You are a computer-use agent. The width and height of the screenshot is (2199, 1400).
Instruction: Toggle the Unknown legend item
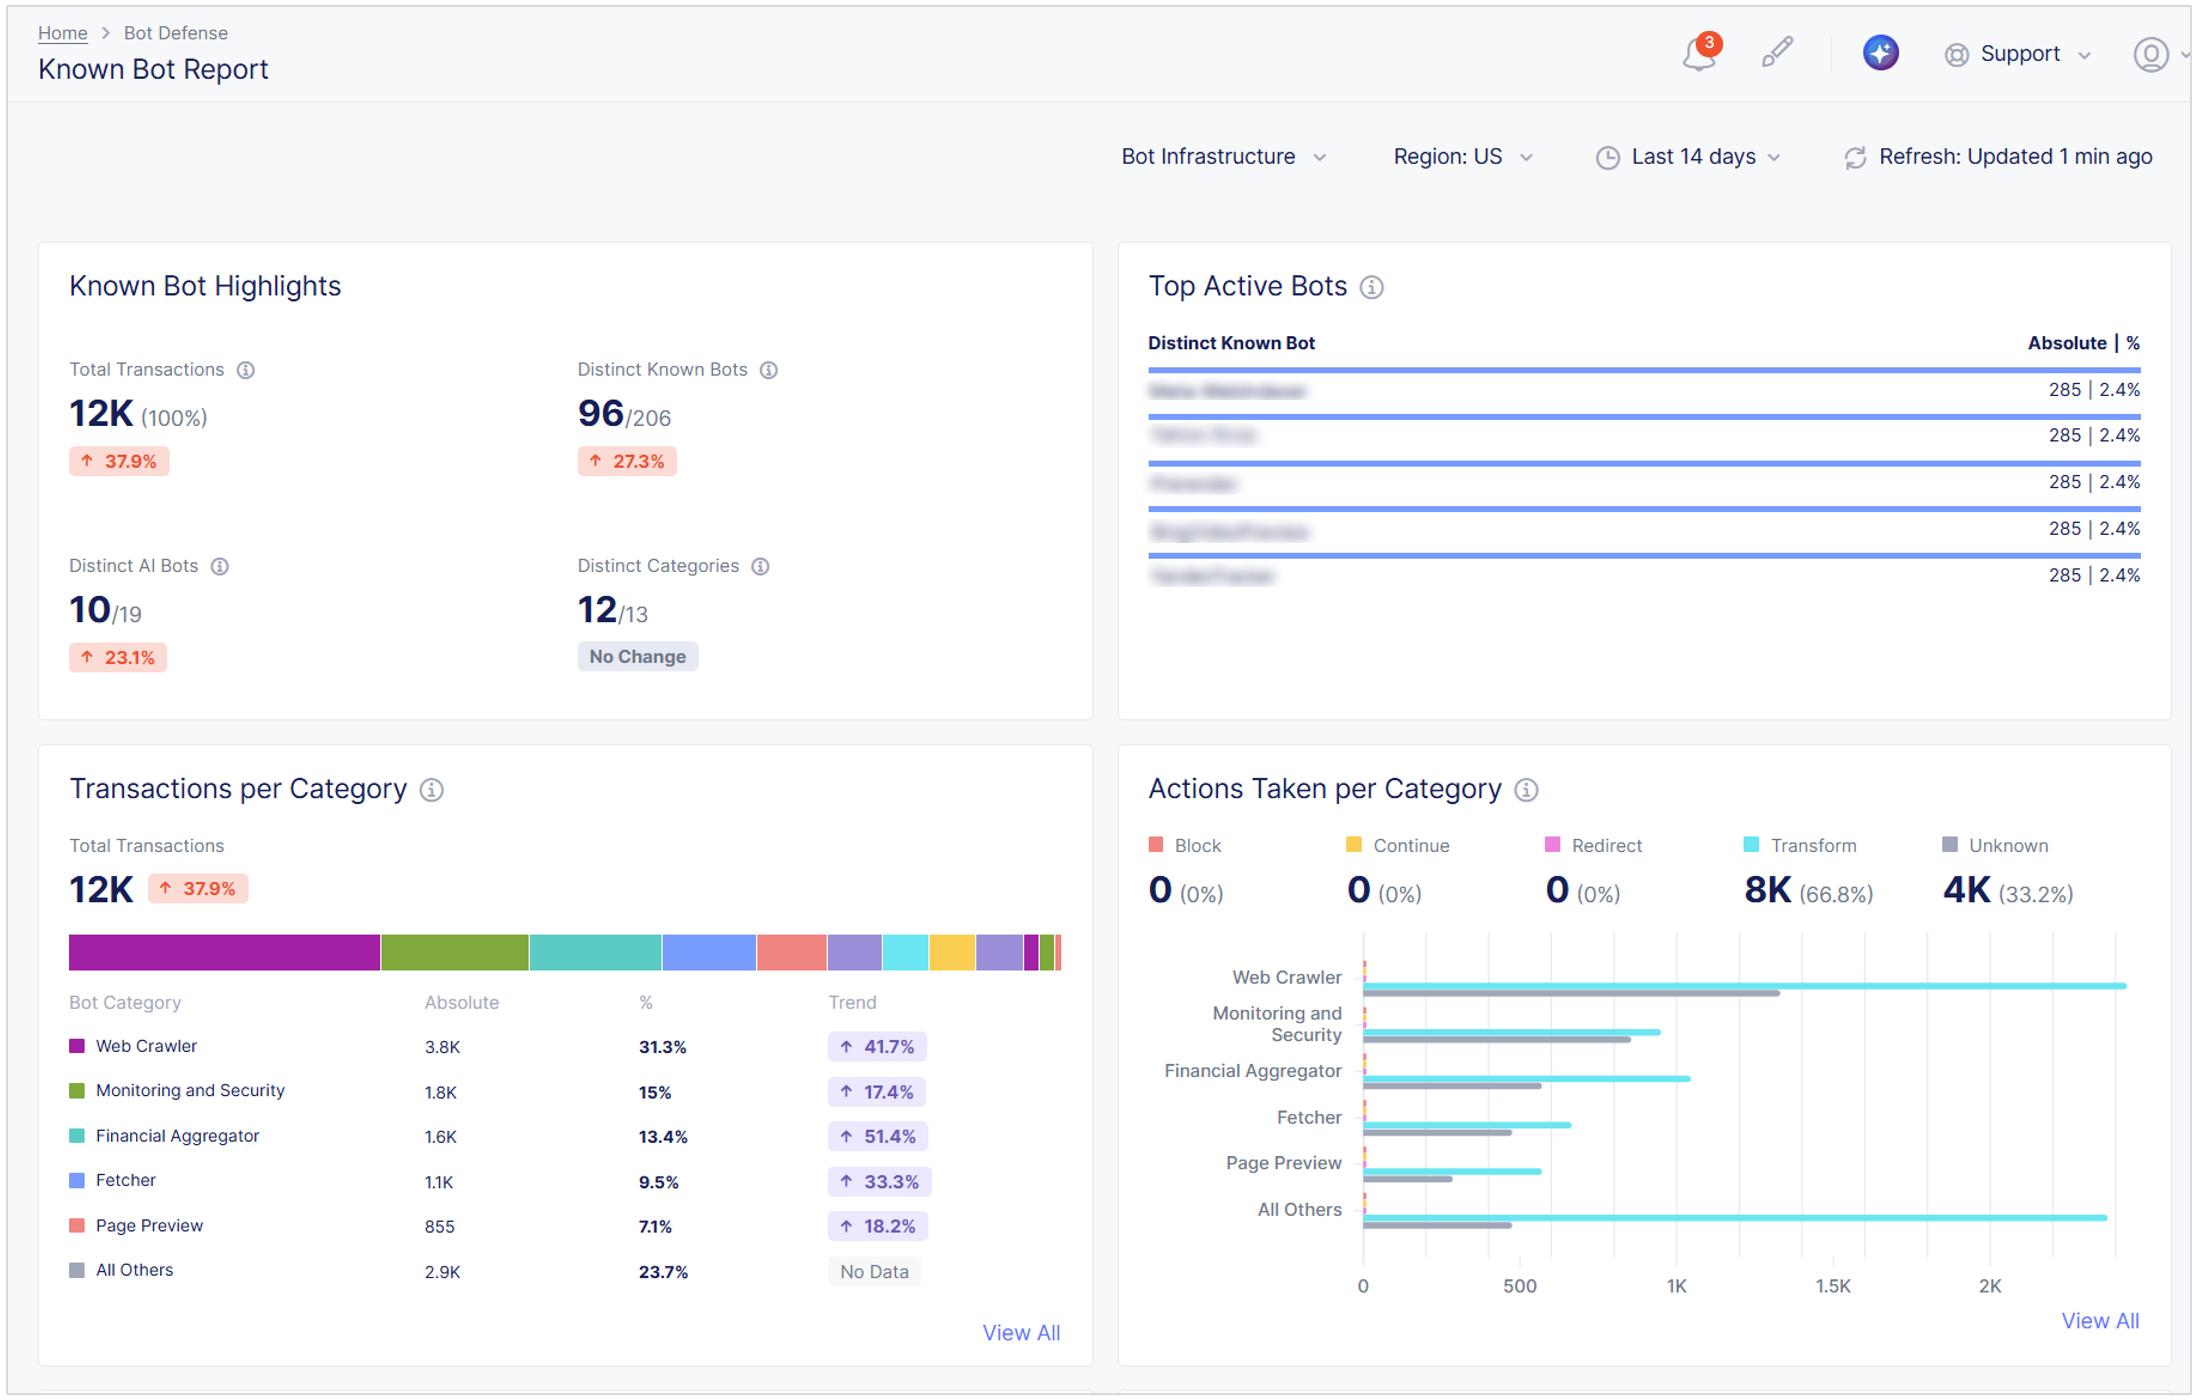click(x=1995, y=846)
